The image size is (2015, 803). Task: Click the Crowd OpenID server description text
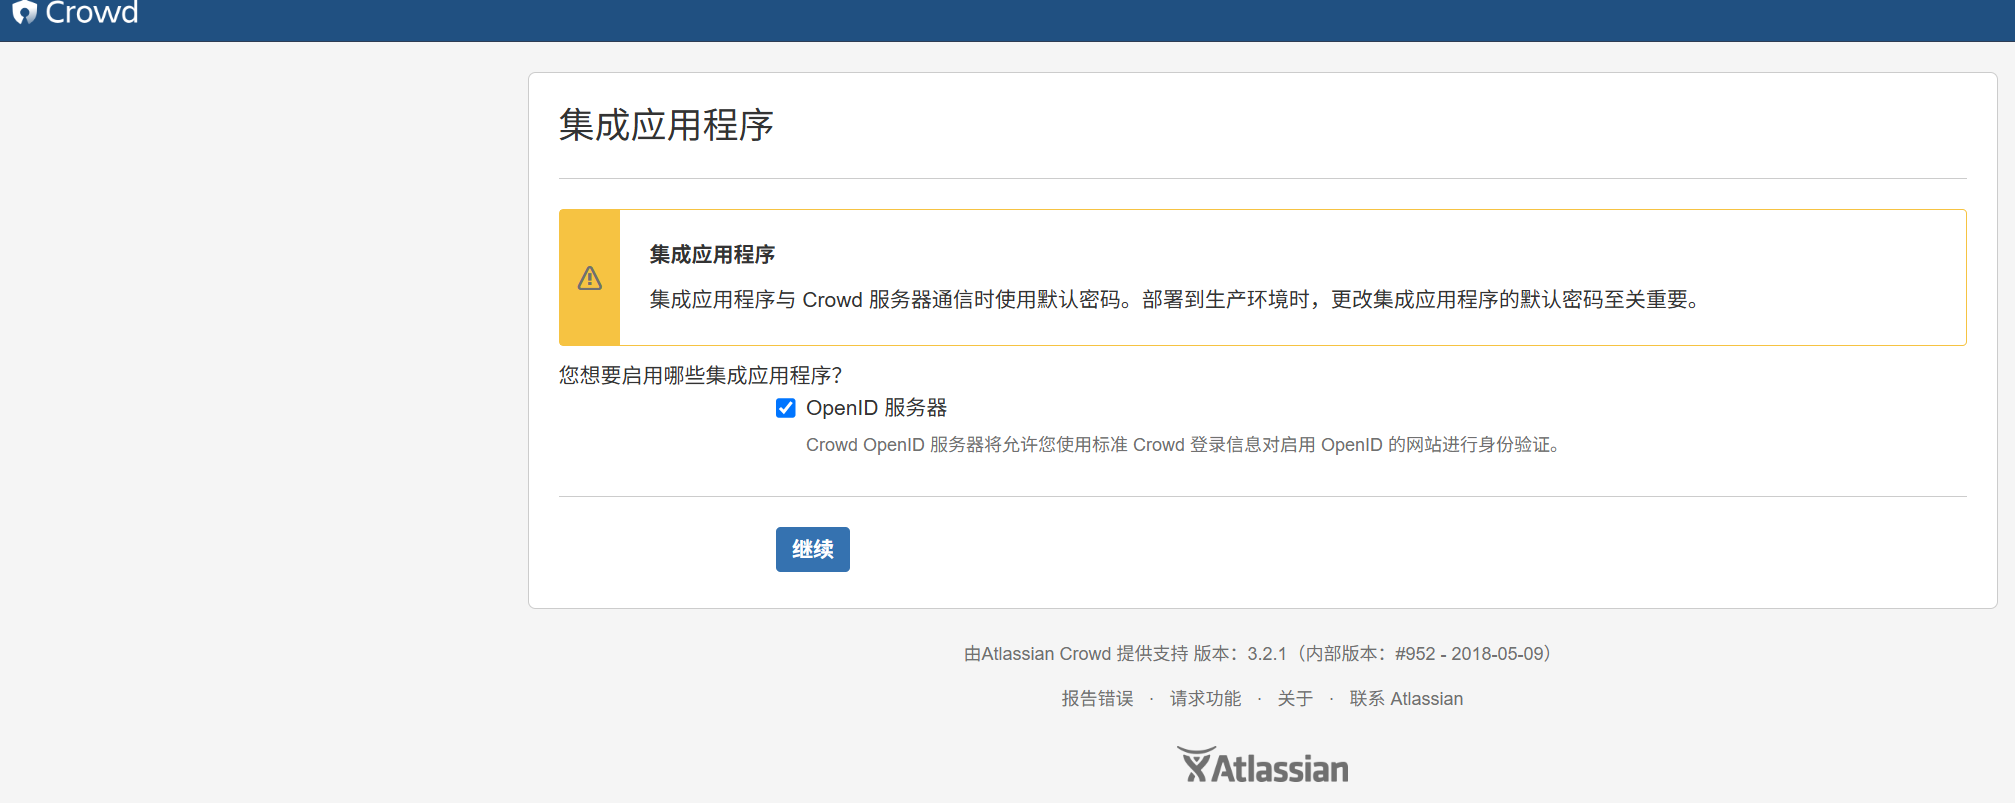(1182, 445)
